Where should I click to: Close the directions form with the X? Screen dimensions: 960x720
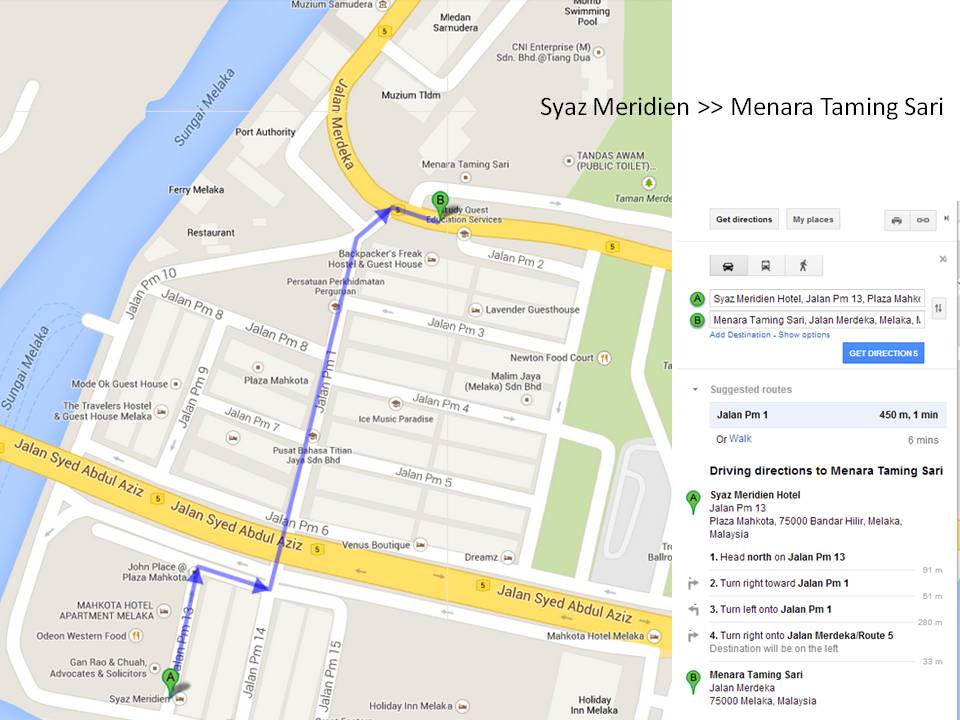[943, 260]
